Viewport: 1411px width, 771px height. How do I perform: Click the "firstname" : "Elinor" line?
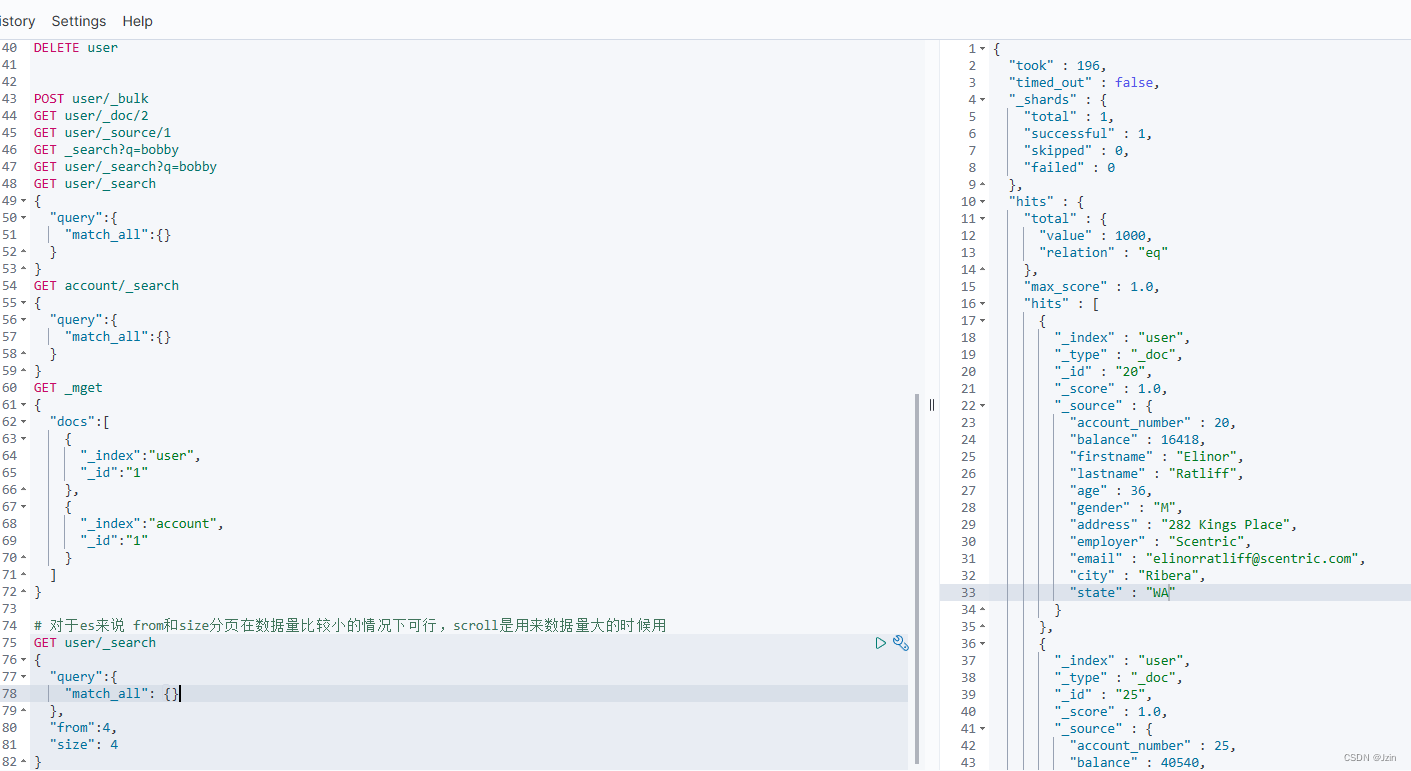tap(1156, 457)
